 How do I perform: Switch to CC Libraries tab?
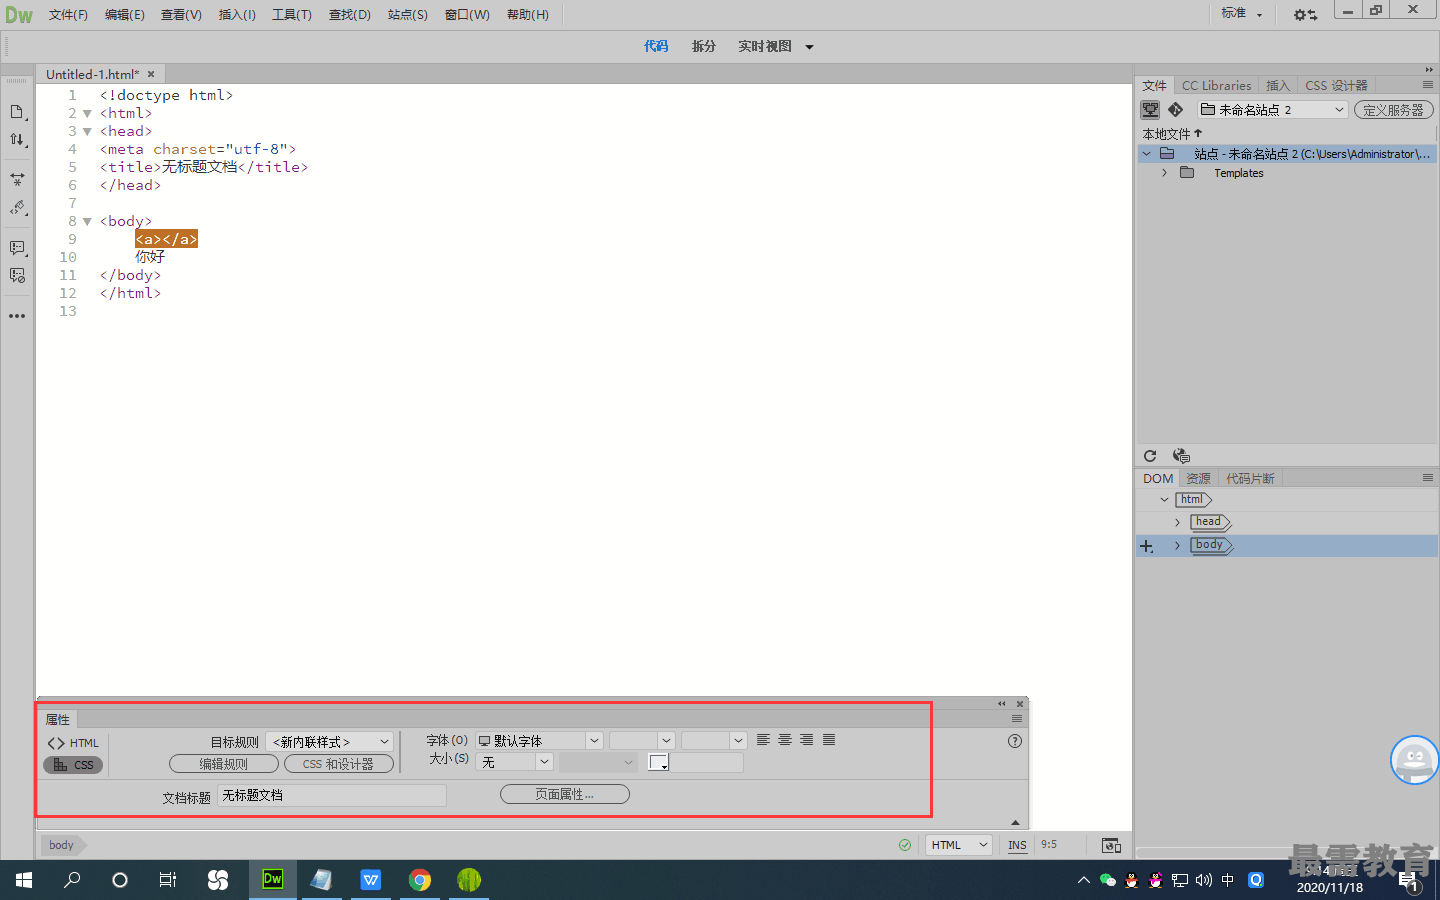click(x=1216, y=86)
